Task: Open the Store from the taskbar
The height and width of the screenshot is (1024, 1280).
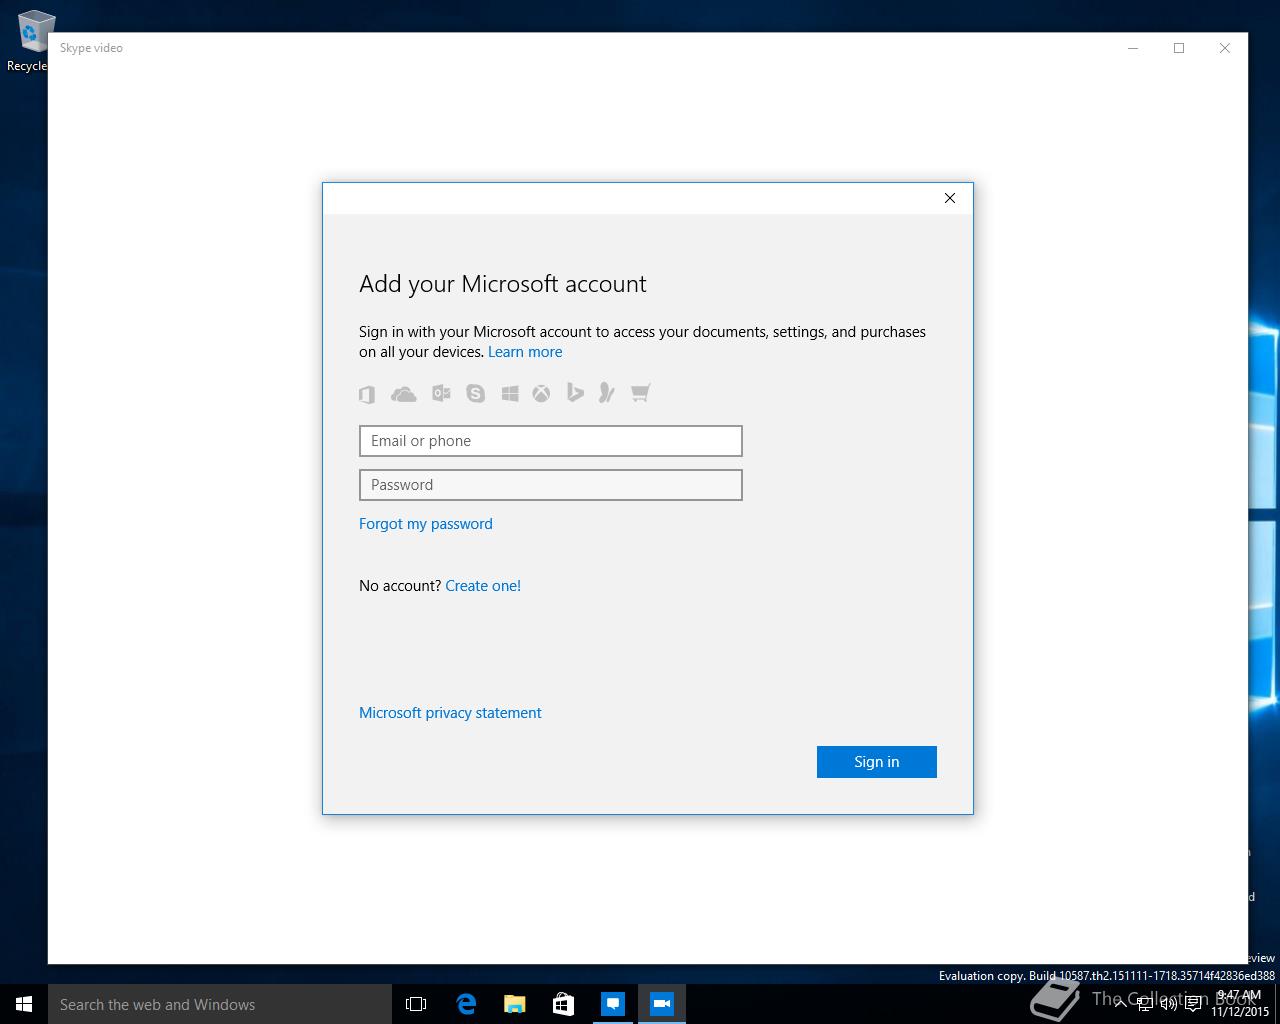Action: 563,1004
